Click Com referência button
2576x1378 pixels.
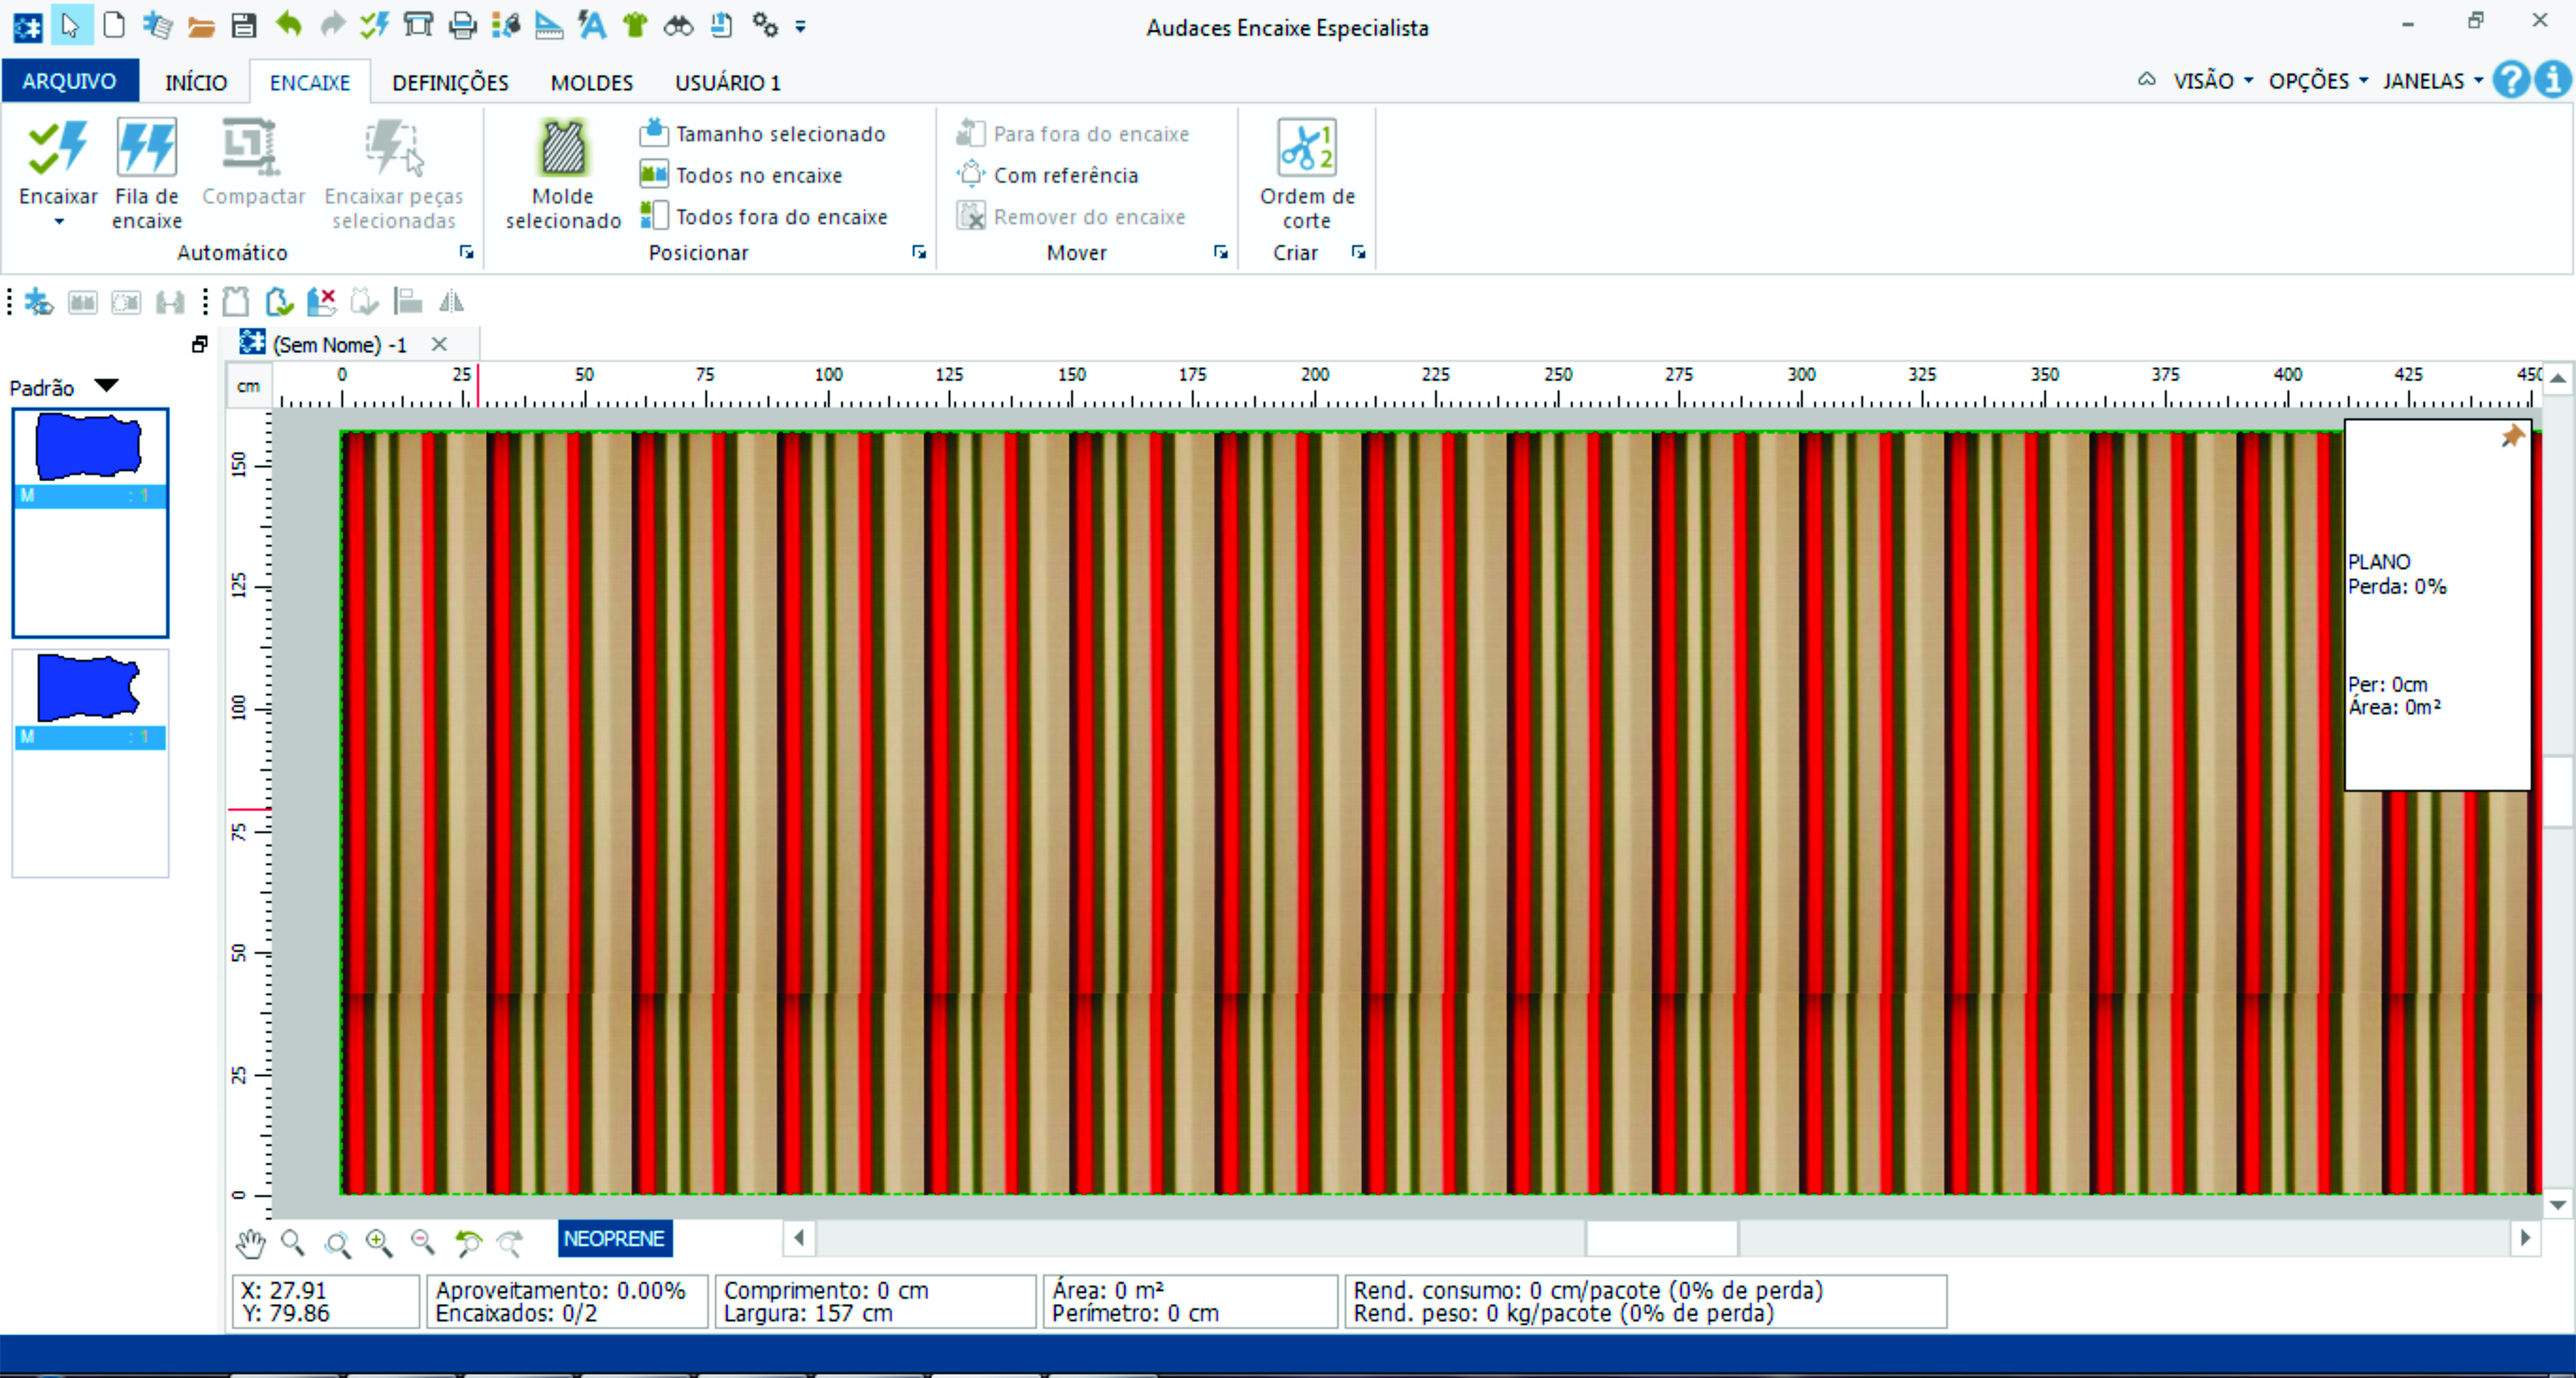[x=1048, y=175]
